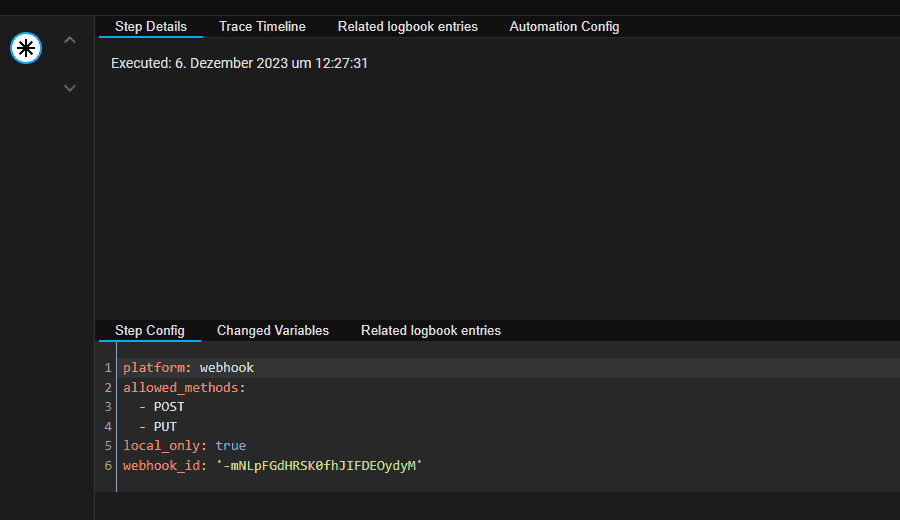Click line number 1 in the gutter

(x=107, y=368)
